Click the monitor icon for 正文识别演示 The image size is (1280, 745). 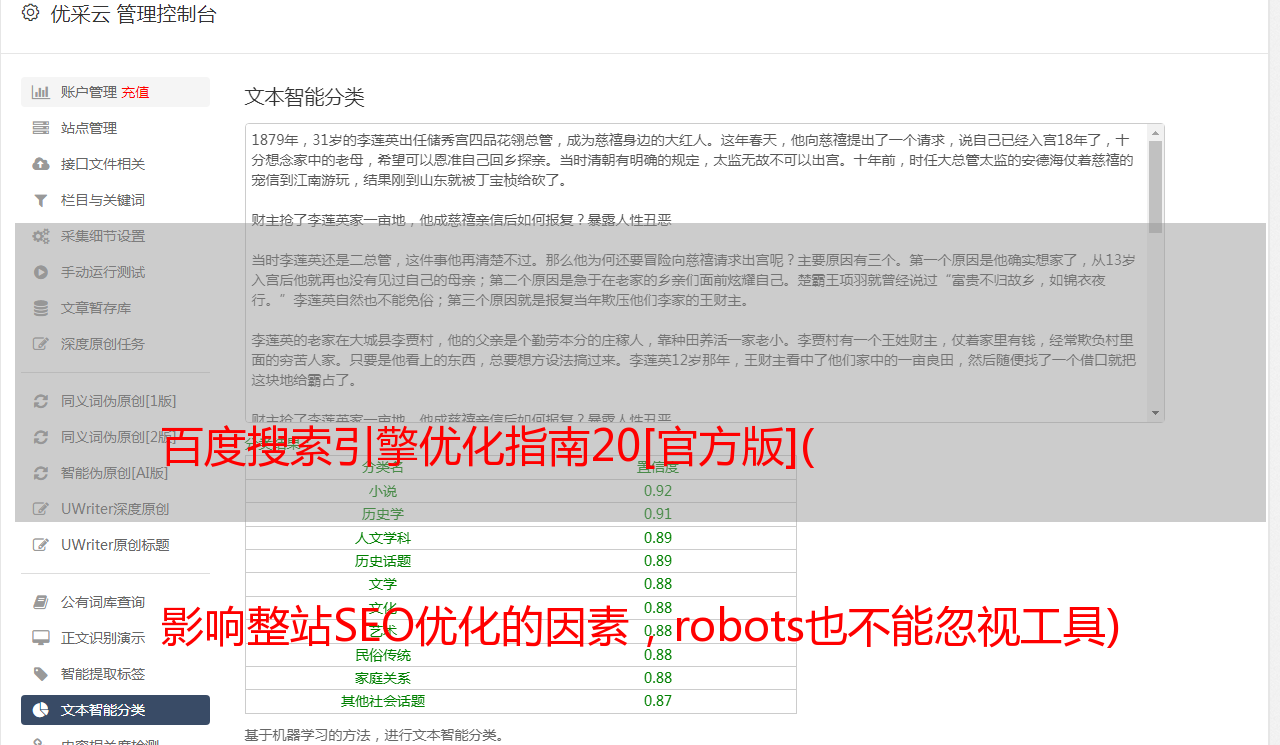[x=40, y=638]
